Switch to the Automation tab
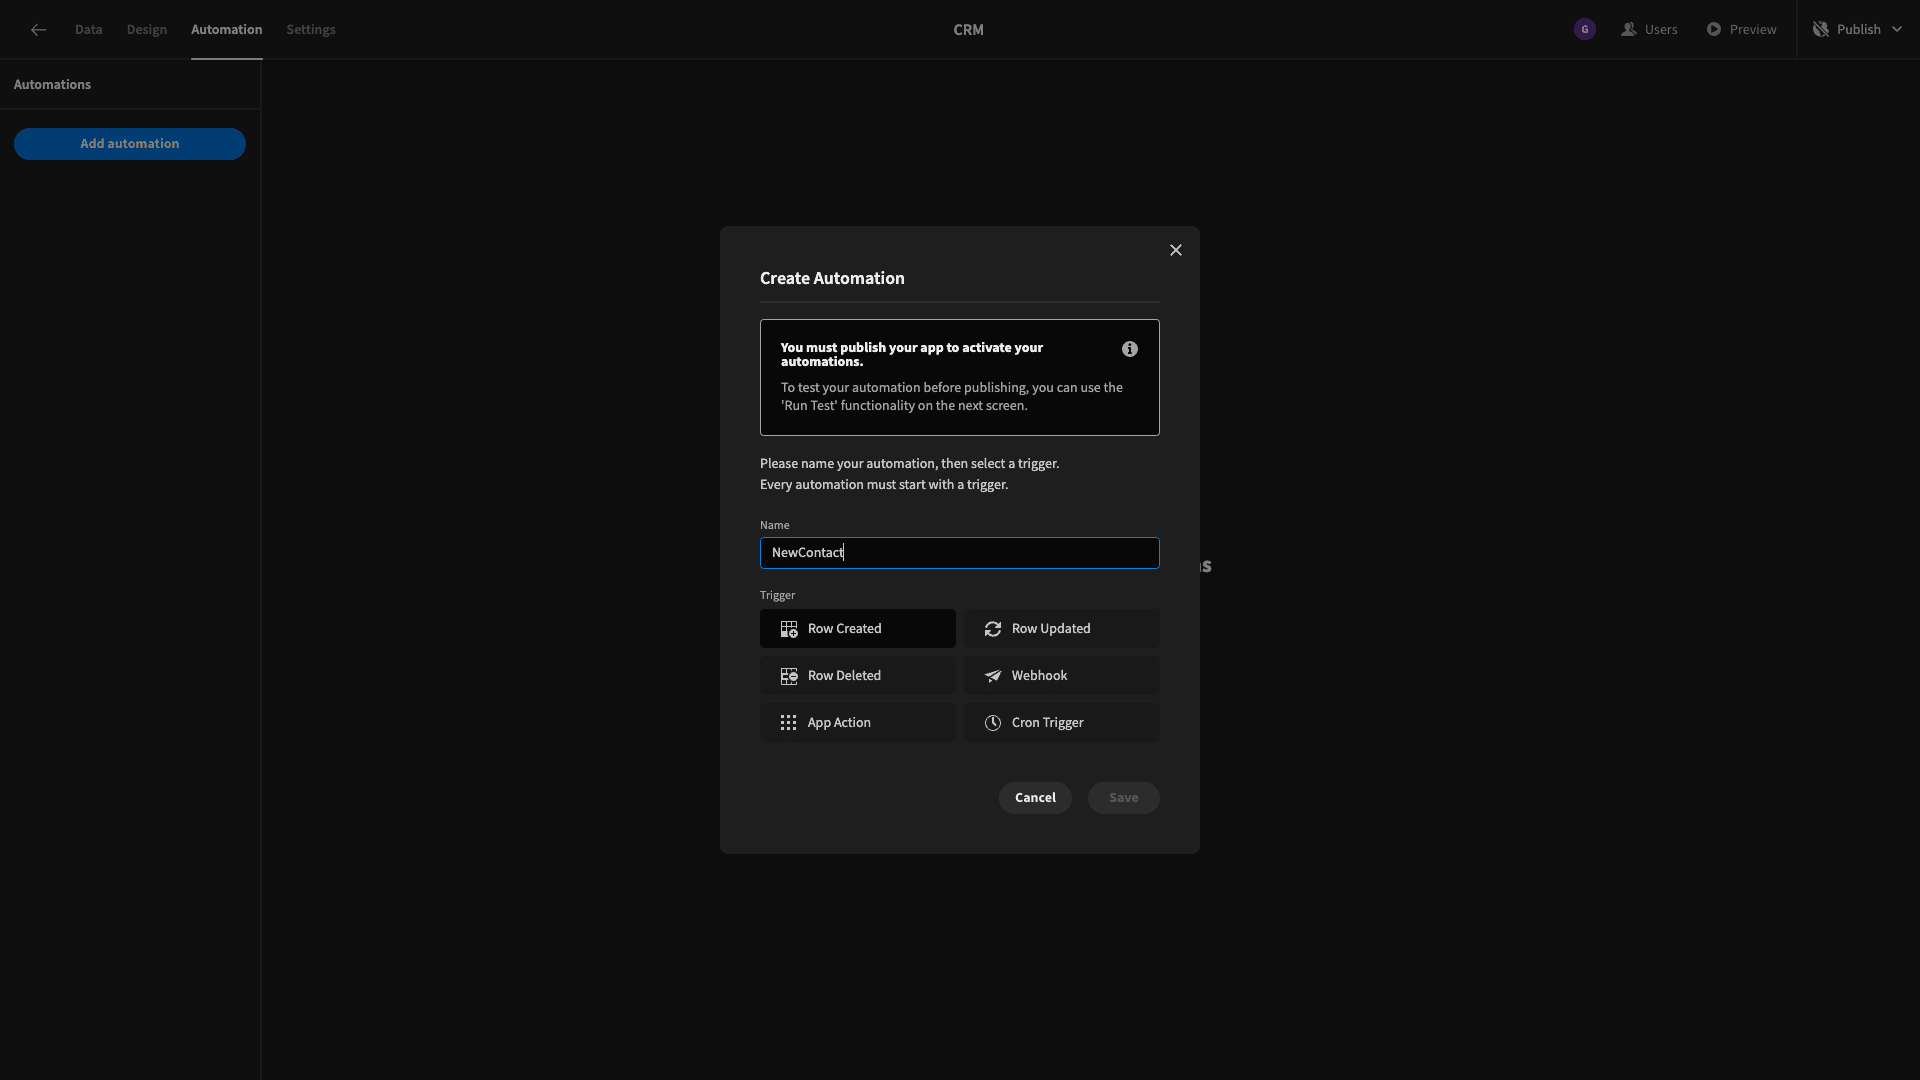The width and height of the screenshot is (1920, 1080). pyautogui.click(x=227, y=29)
